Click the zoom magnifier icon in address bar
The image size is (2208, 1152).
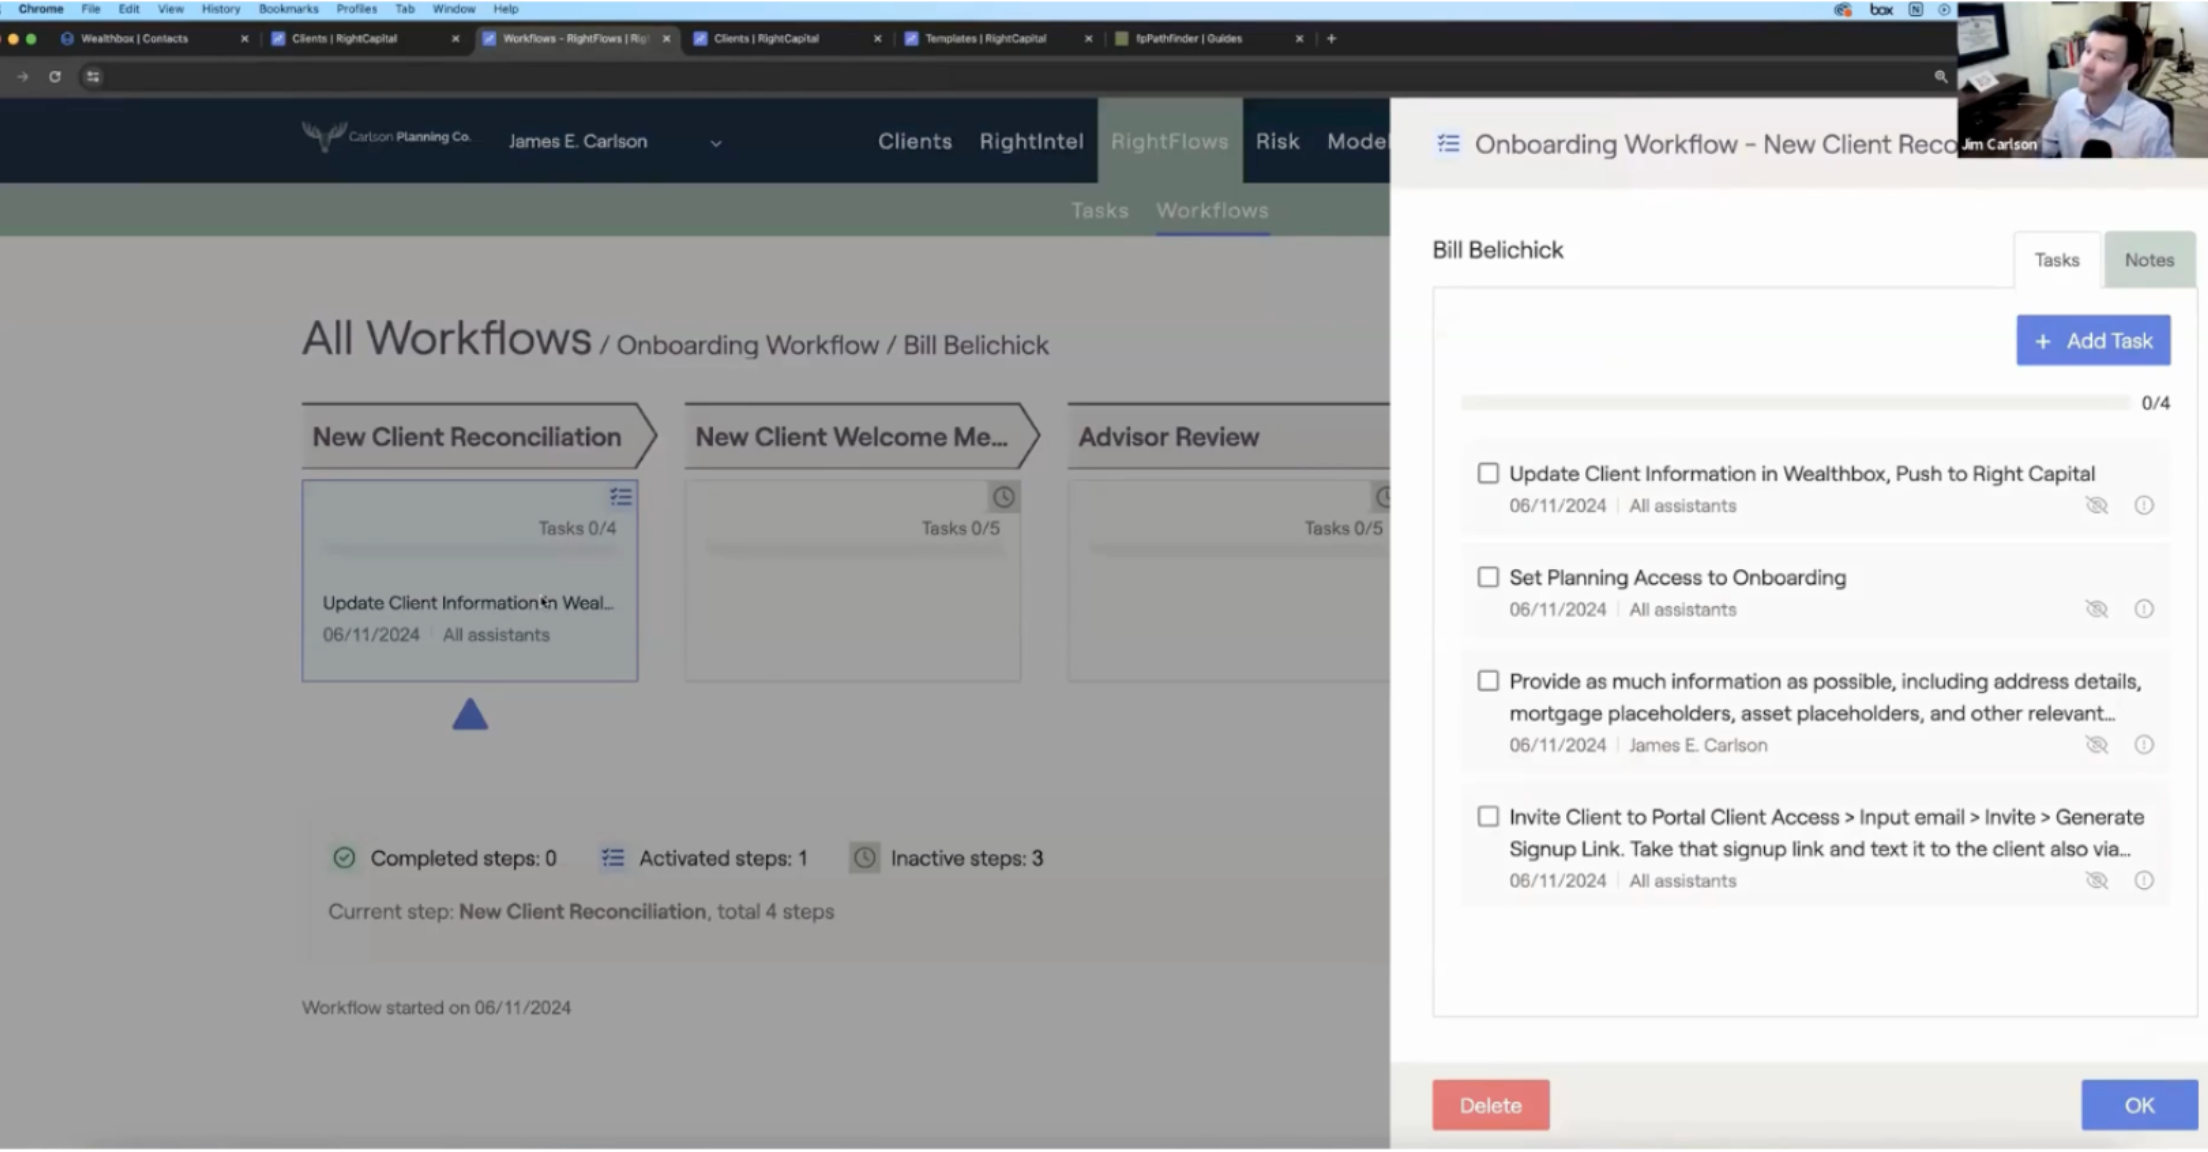click(1940, 76)
